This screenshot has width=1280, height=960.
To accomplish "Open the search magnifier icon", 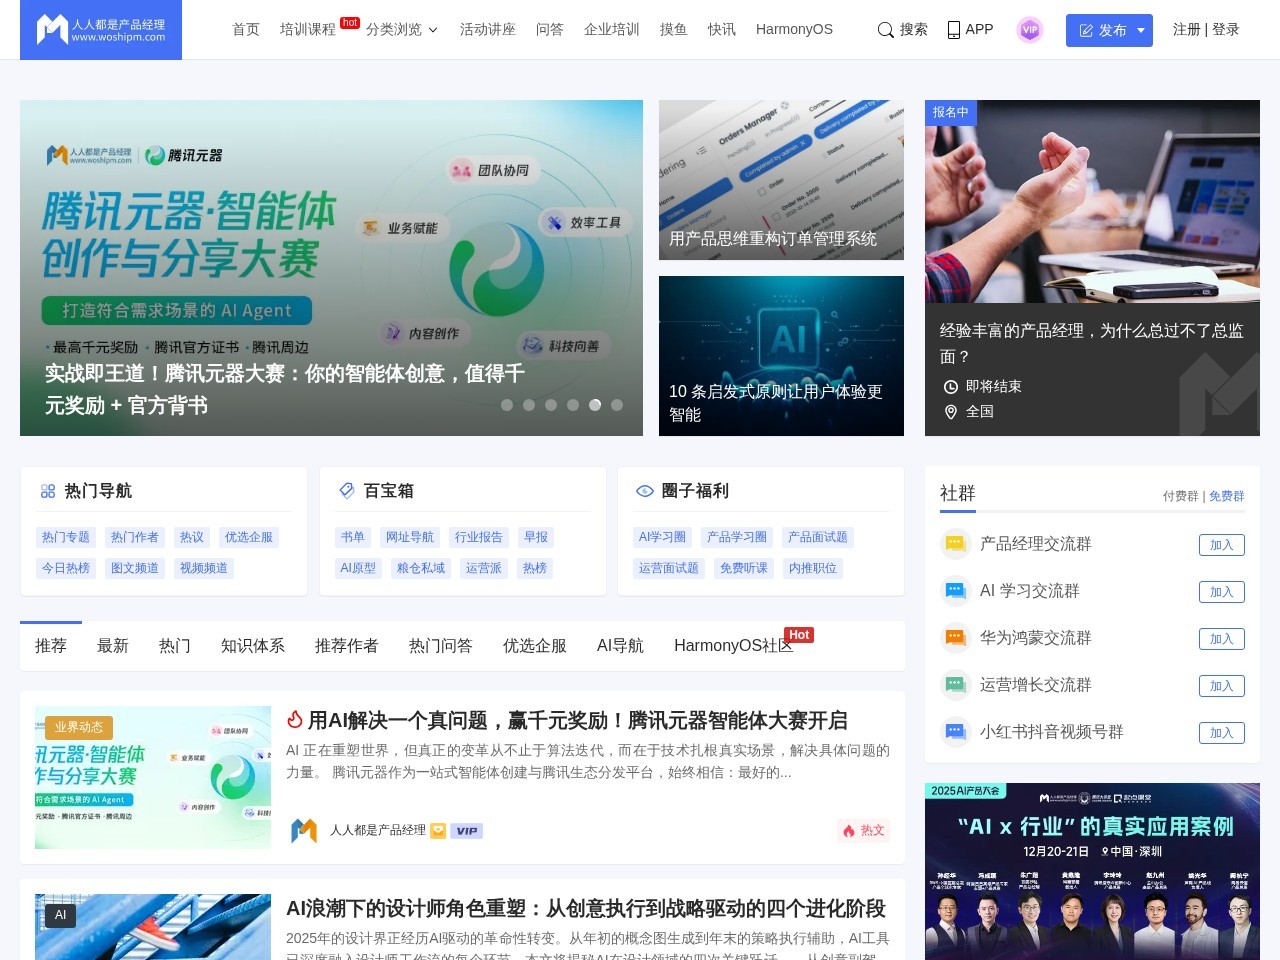I will tap(886, 30).
